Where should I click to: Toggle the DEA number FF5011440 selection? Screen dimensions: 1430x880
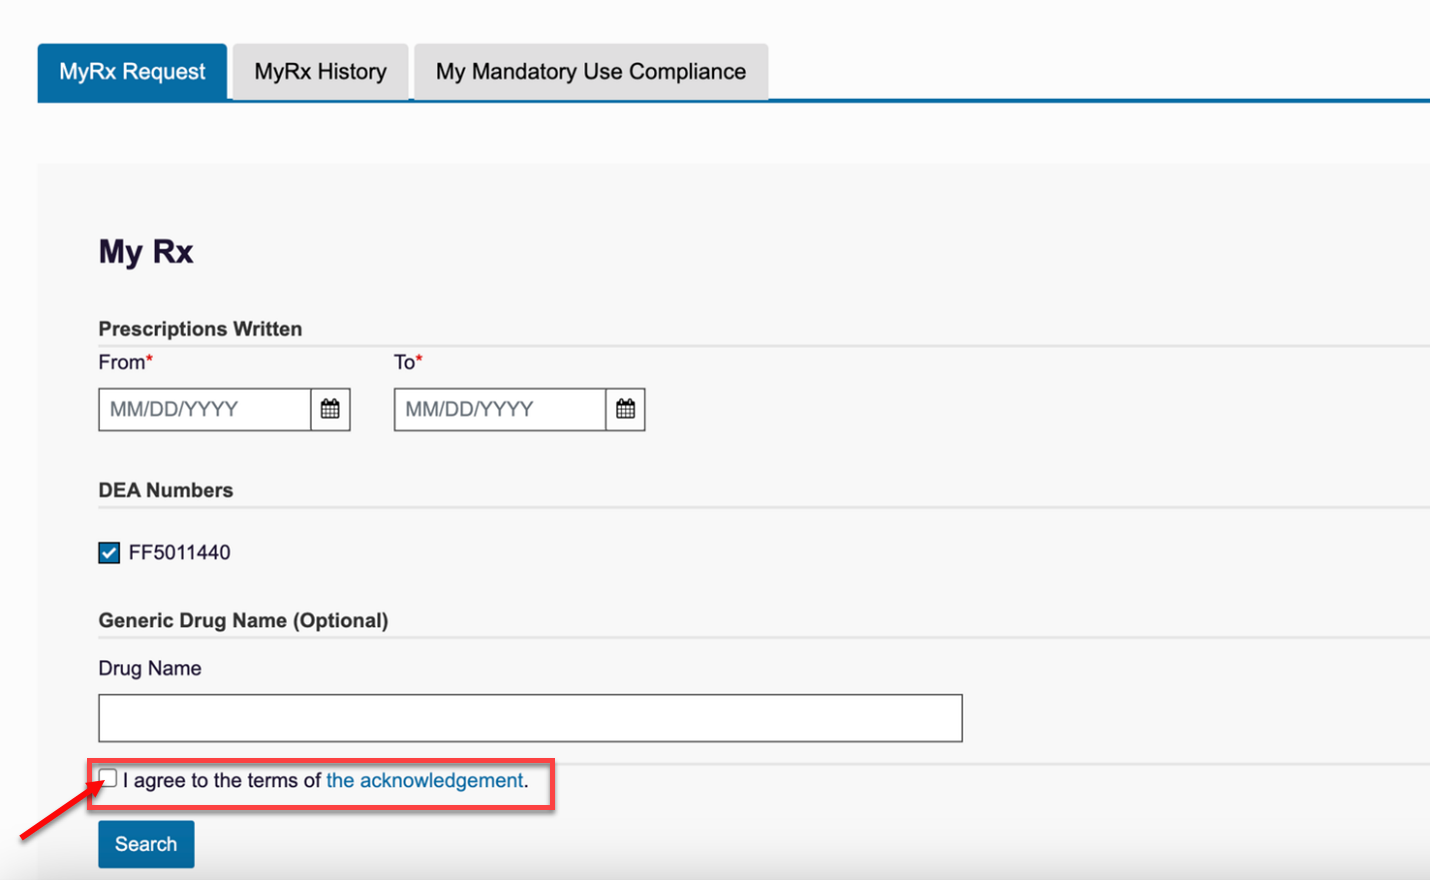[x=108, y=551]
